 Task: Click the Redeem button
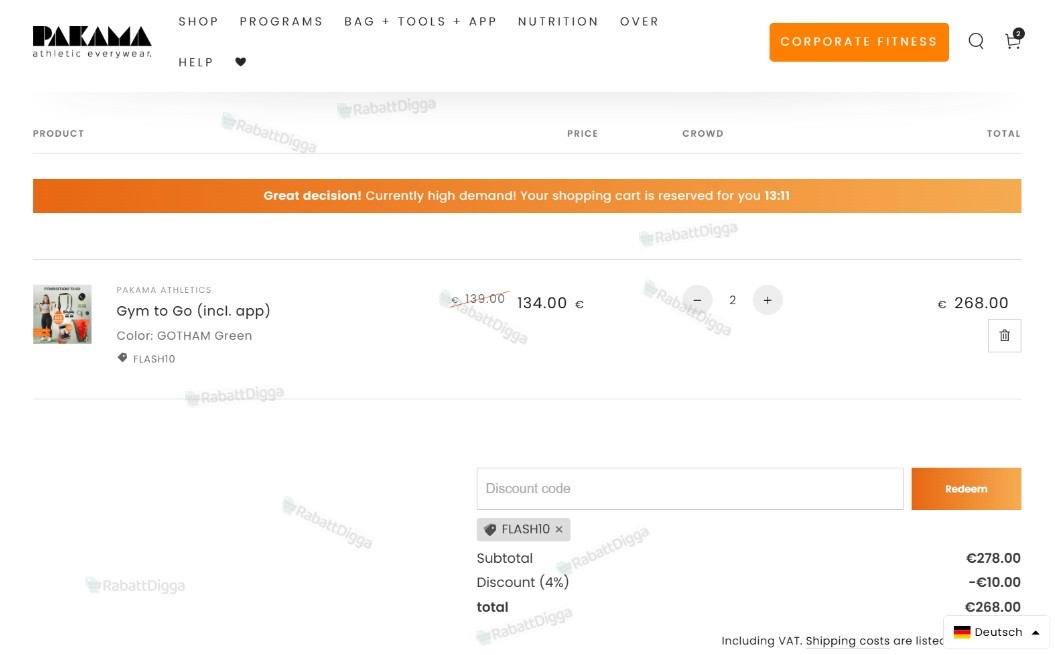click(x=966, y=489)
